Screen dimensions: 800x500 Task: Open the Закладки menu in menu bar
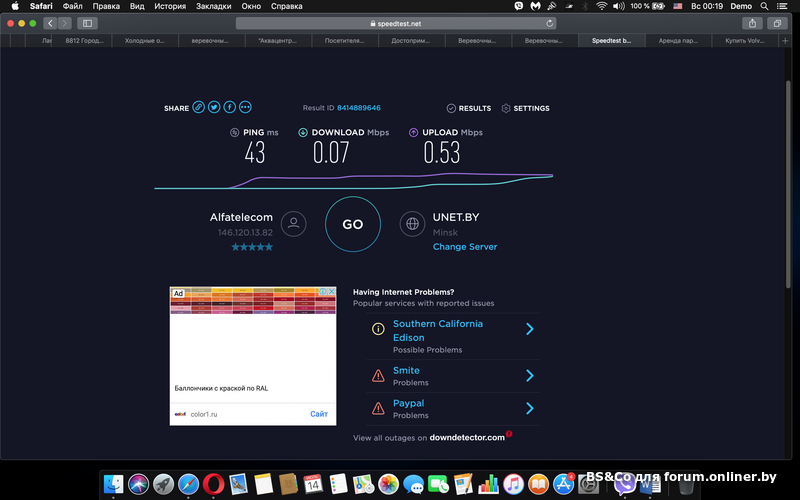(213, 6)
